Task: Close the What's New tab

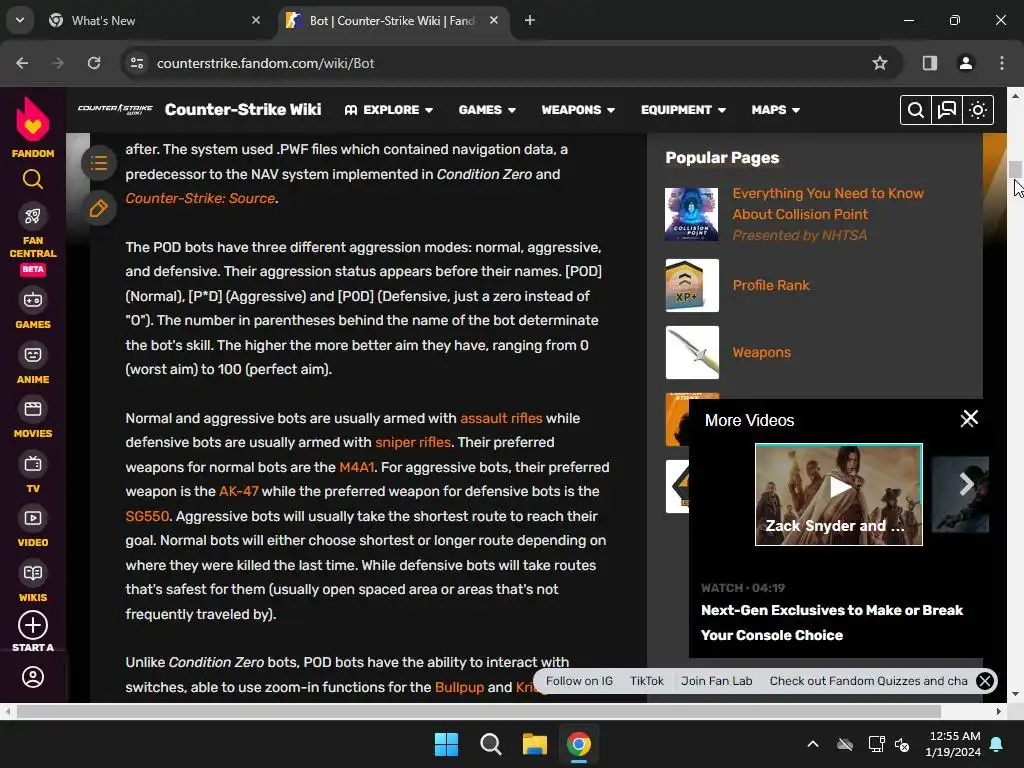Action: (x=256, y=20)
